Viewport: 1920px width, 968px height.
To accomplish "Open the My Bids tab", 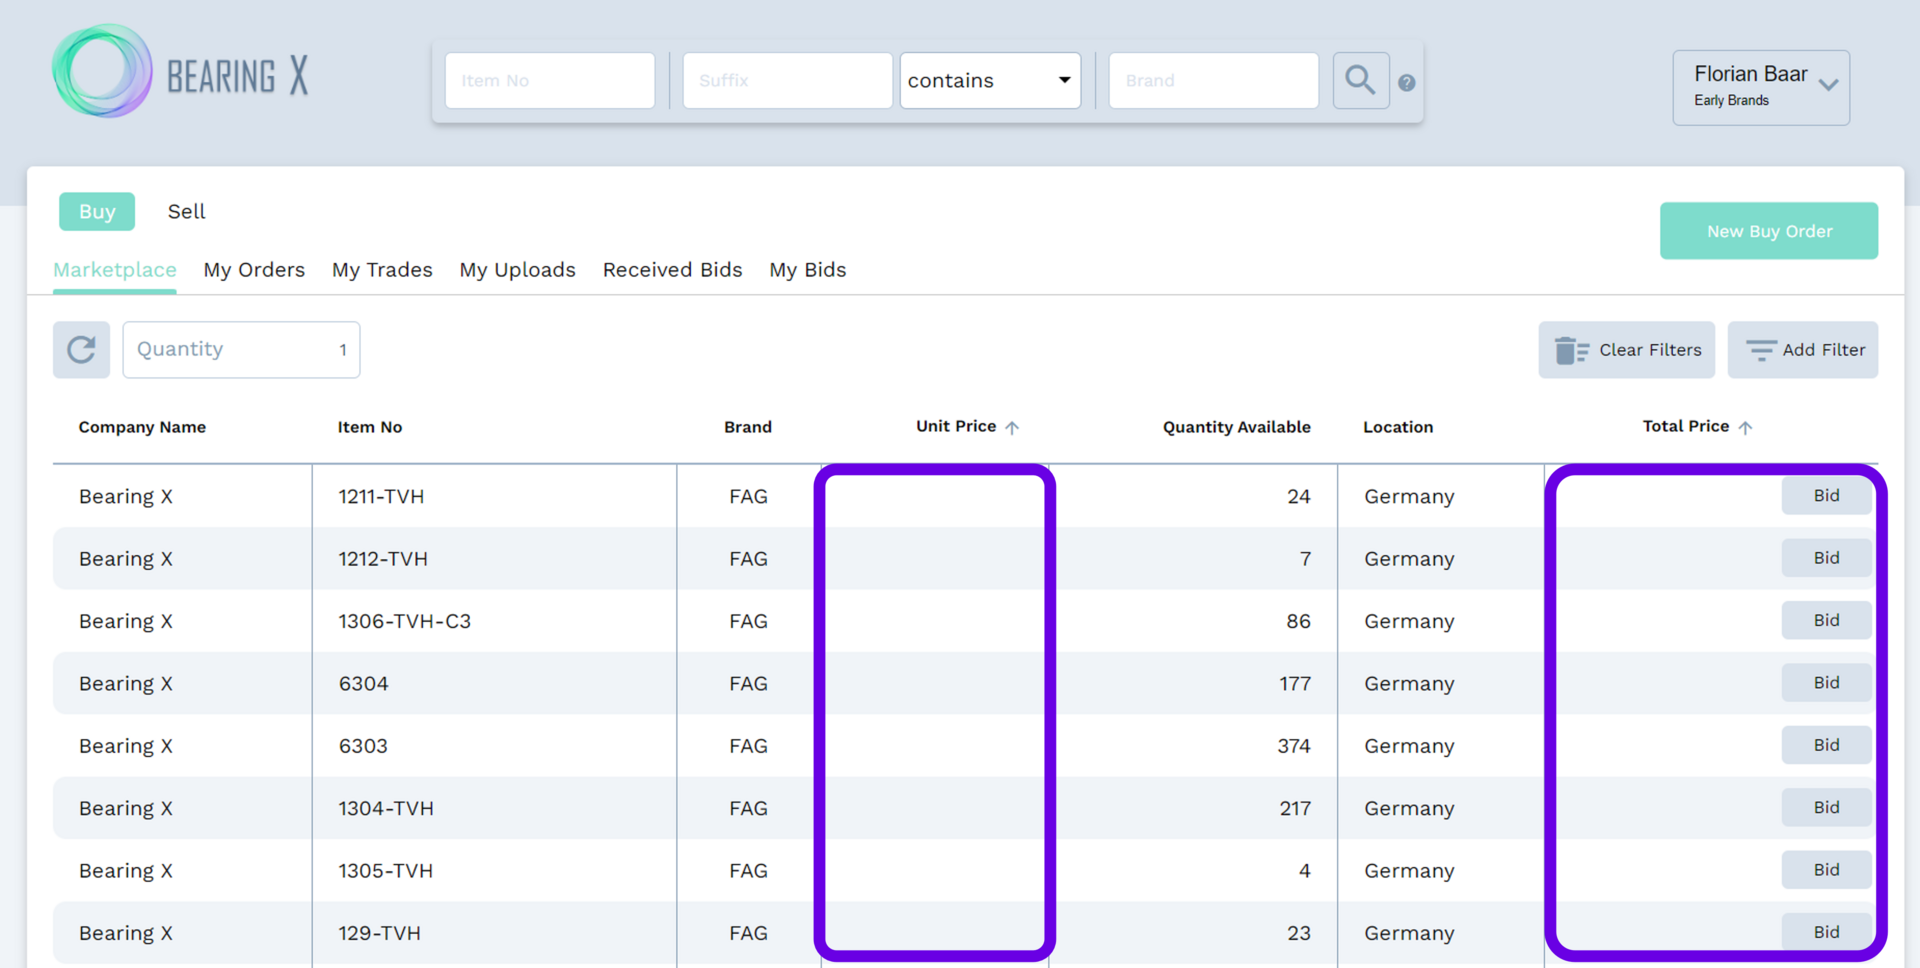I will (807, 270).
